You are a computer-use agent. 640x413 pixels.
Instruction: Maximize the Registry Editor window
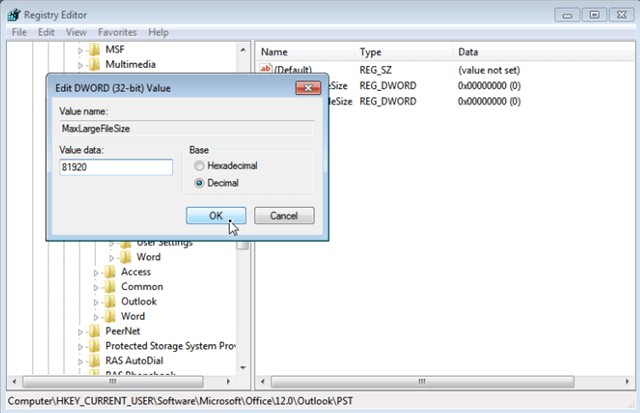tap(594, 15)
